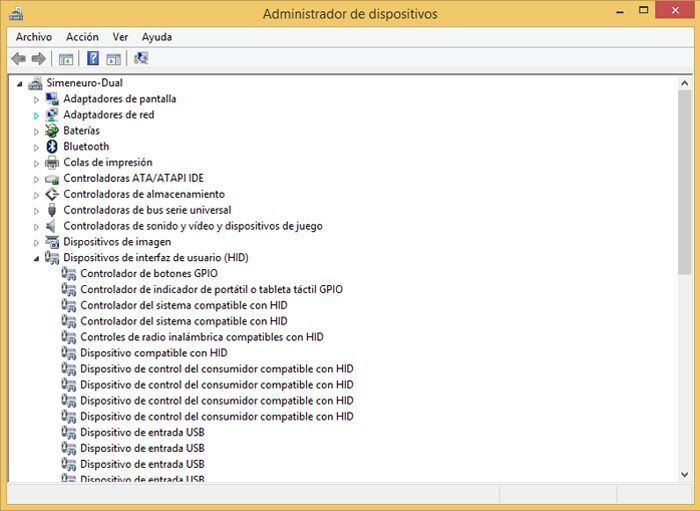
Task: Select Controlador de indicador de portátil GPIO
Action: click(211, 289)
